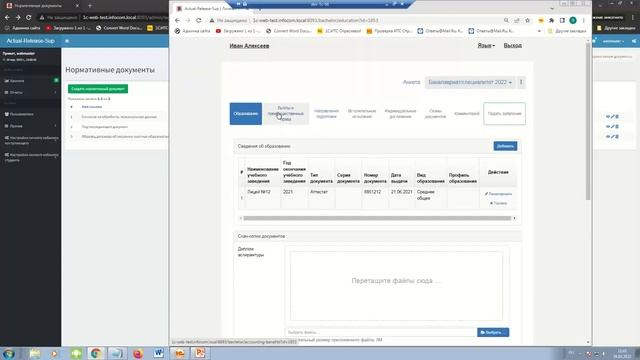Open File Explorer from the taskbar
Viewport: 640px width, 360px height.
(35, 353)
